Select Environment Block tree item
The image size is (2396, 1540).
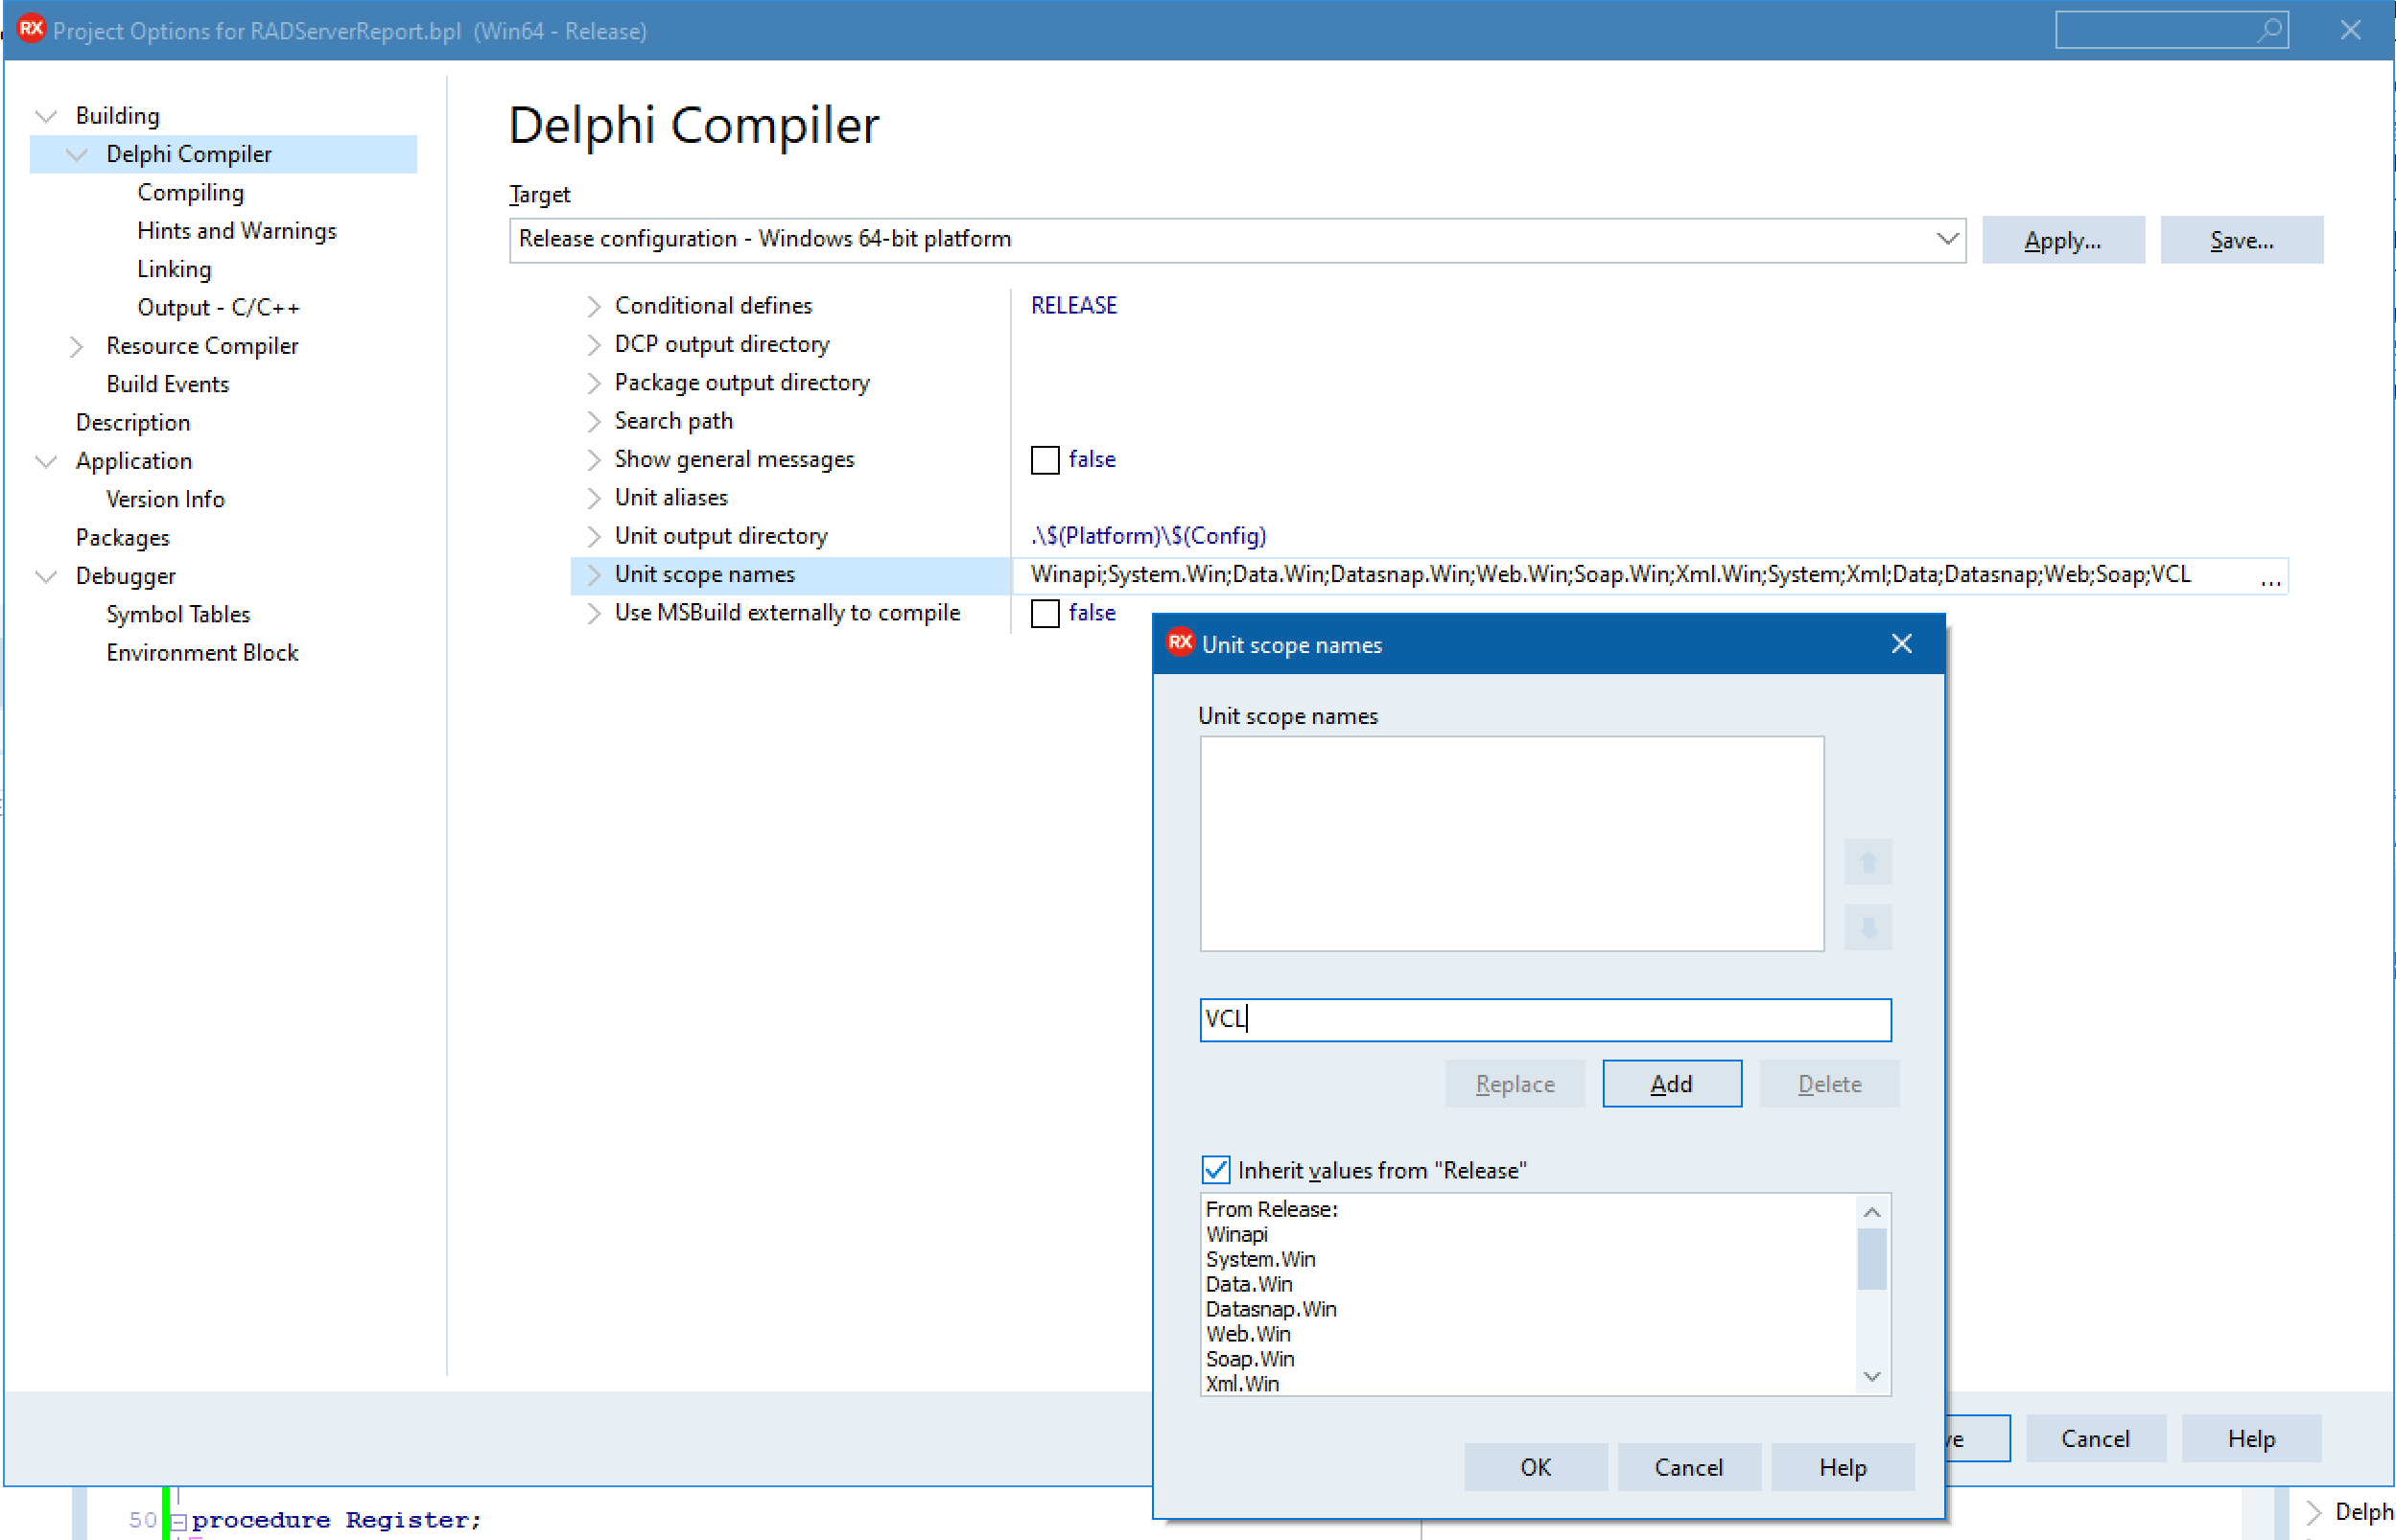click(202, 653)
